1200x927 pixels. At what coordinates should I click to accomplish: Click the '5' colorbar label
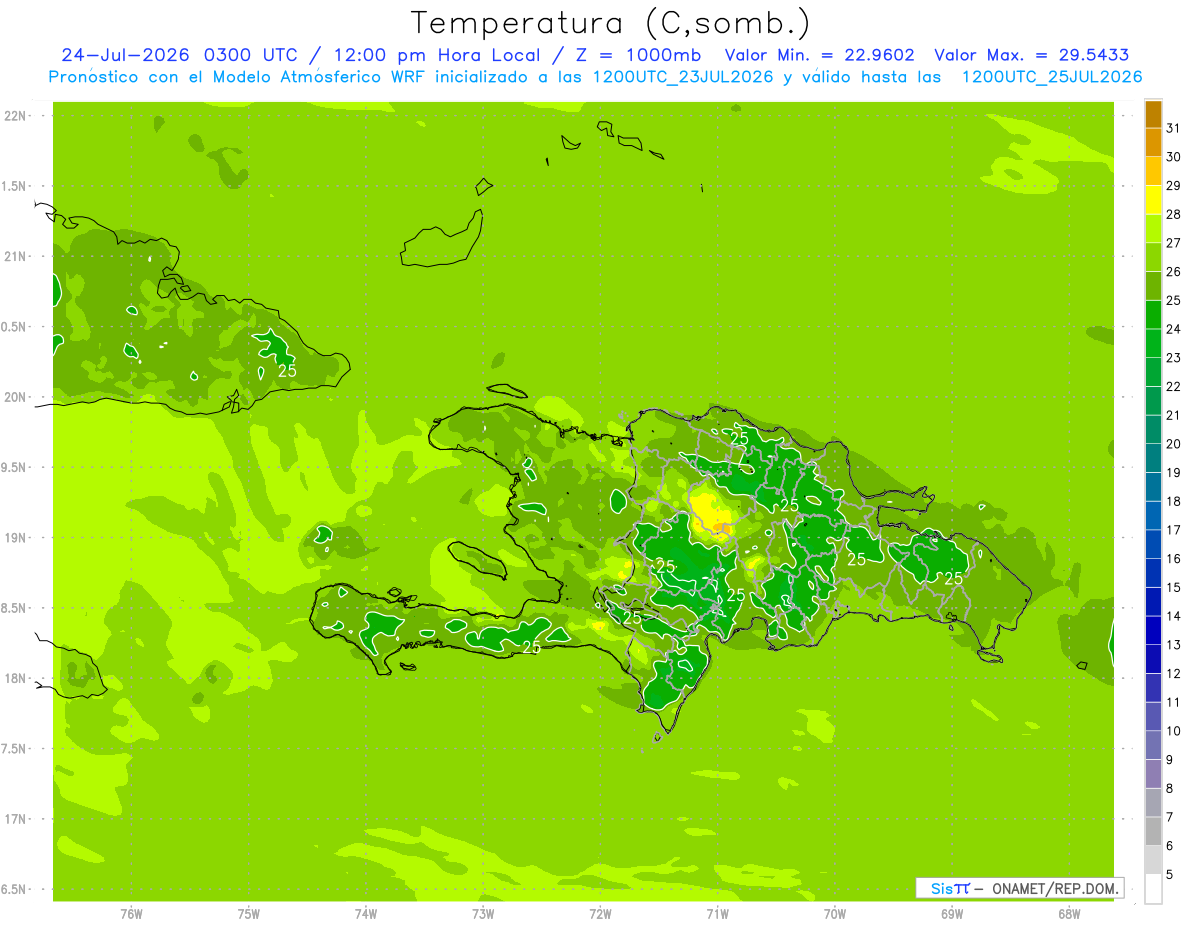(1170, 874)
